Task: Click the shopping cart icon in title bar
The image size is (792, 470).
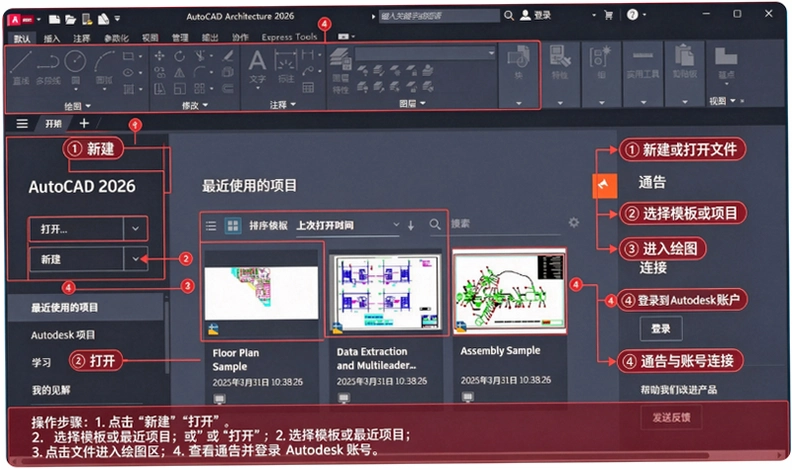Action: (609, 15)
